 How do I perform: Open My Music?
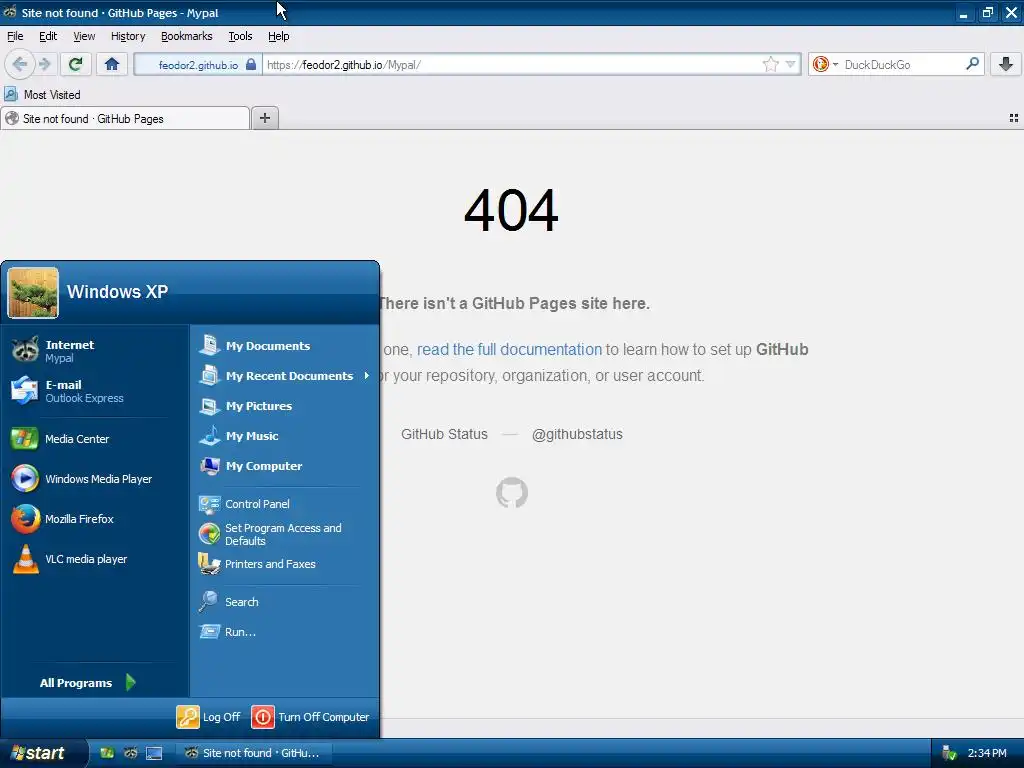coord(285,436)
